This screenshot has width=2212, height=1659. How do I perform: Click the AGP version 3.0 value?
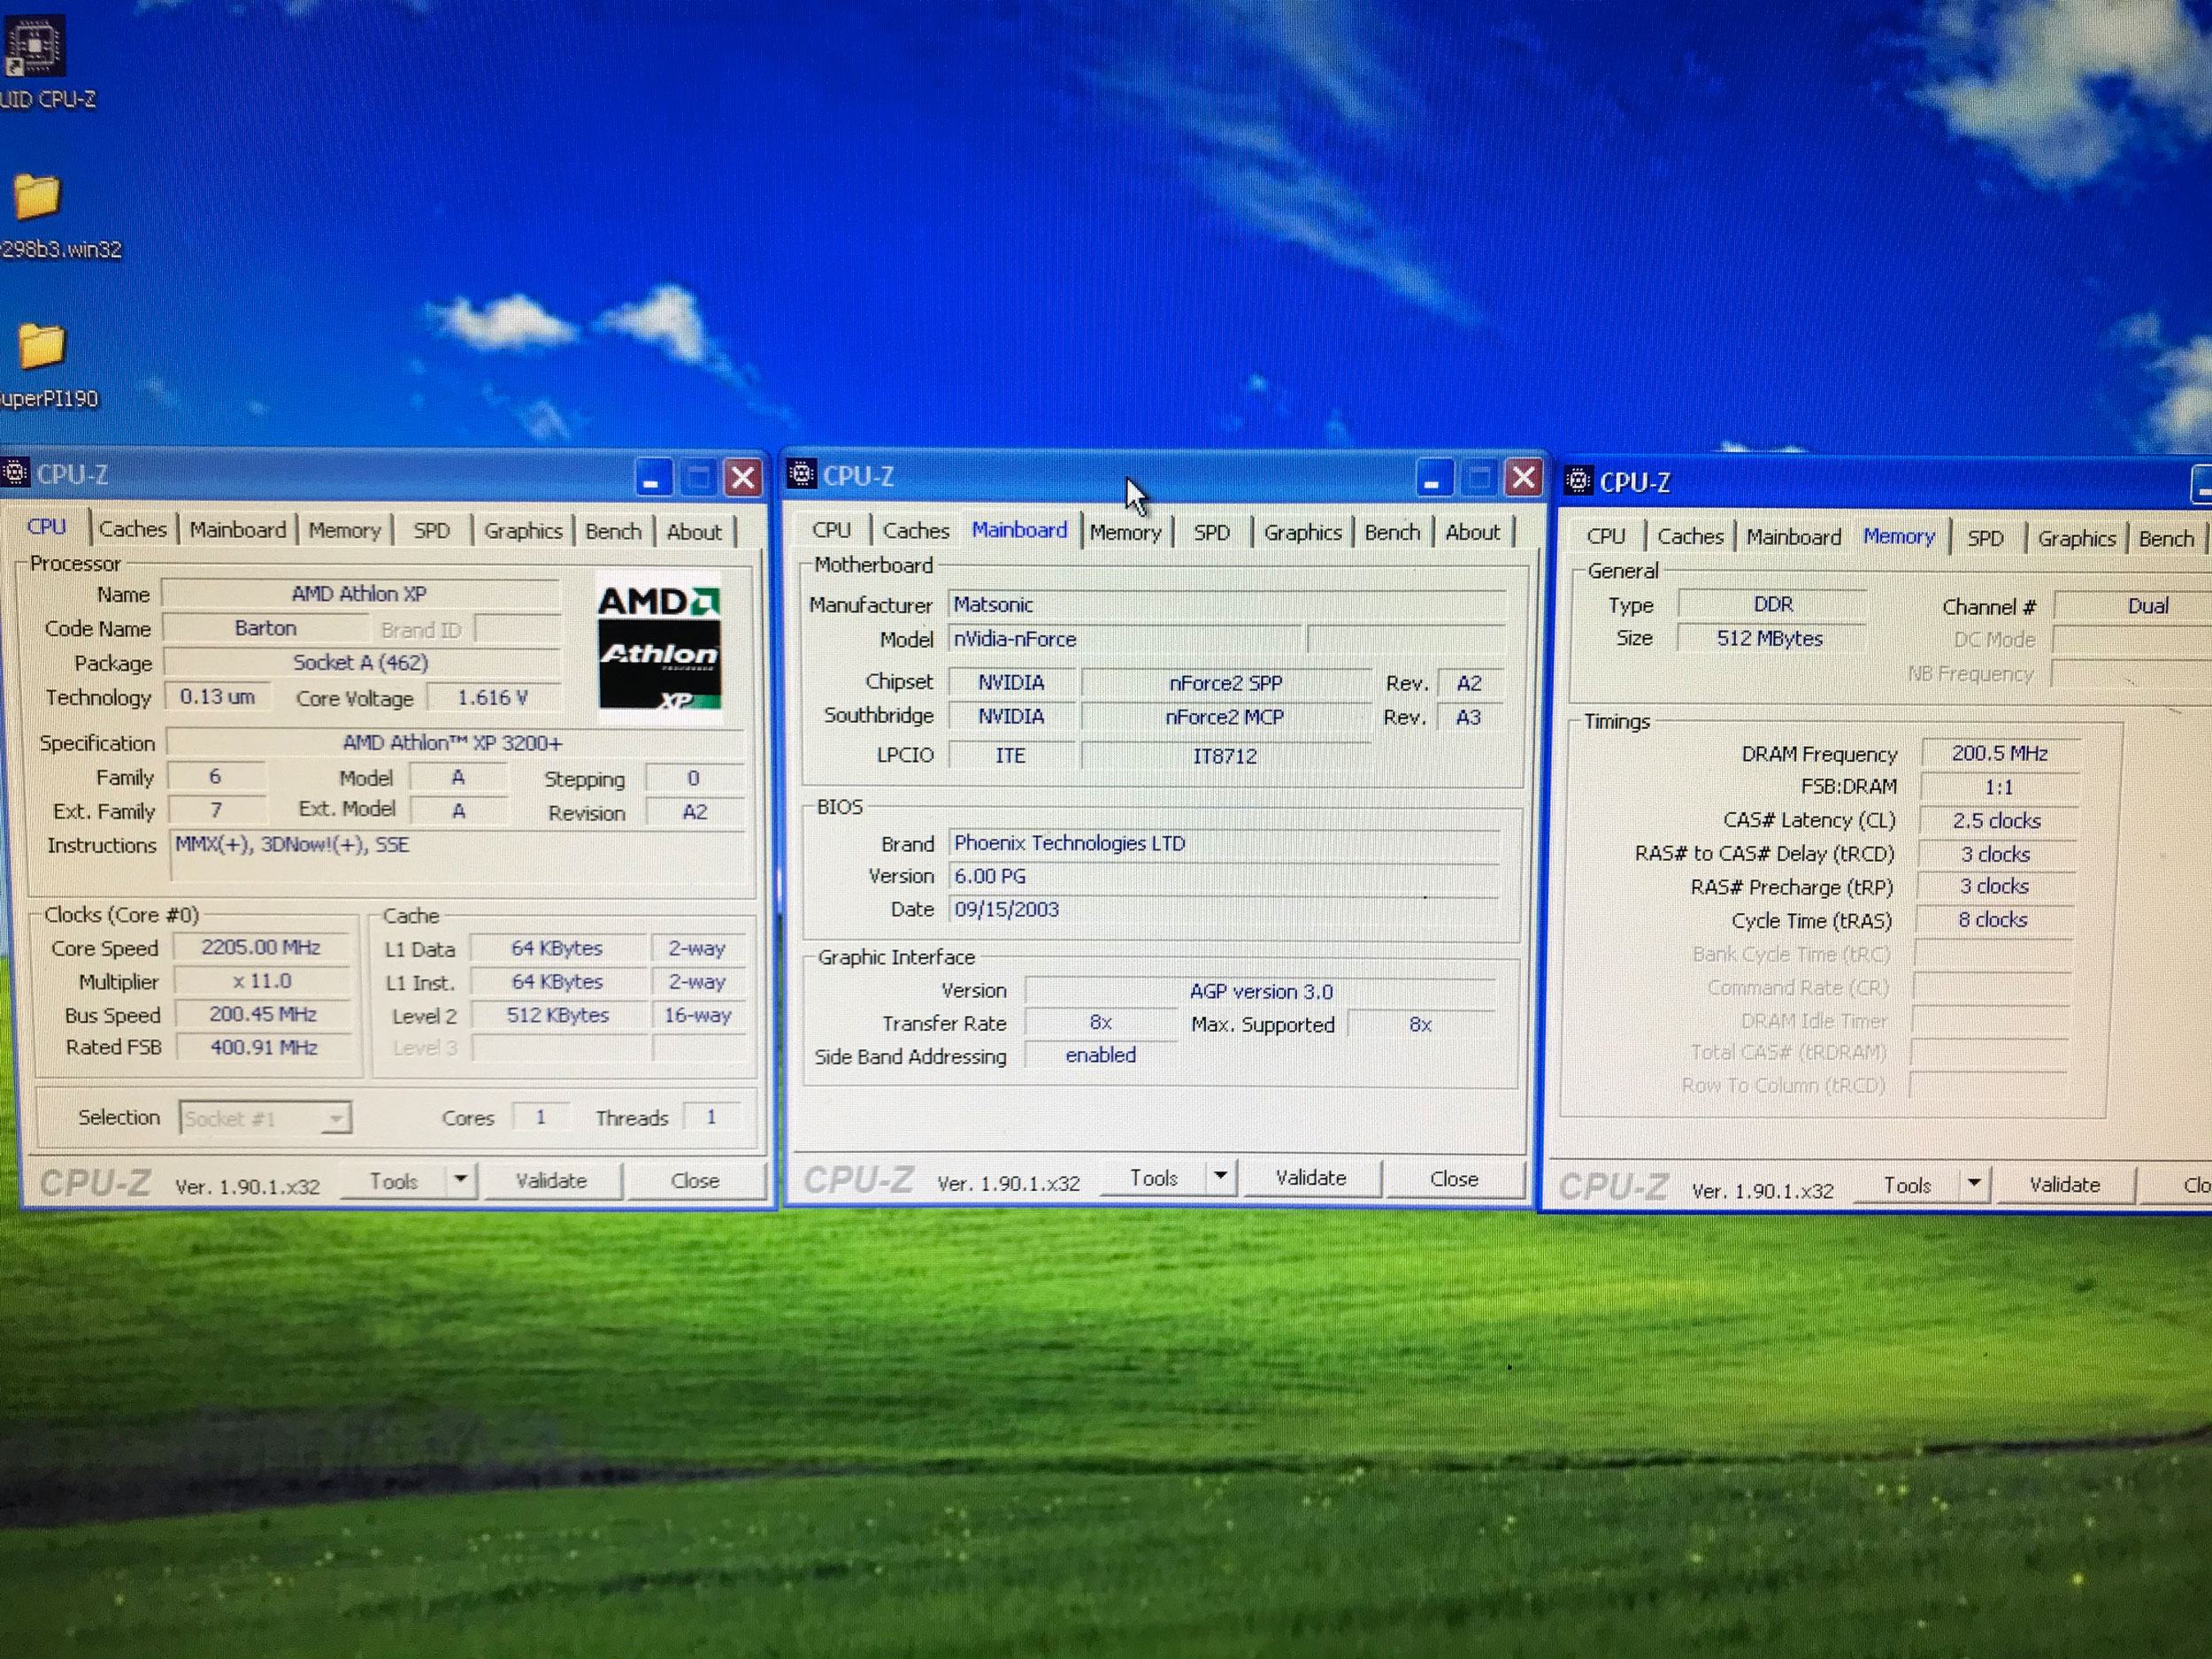[x=1260, y=991]
